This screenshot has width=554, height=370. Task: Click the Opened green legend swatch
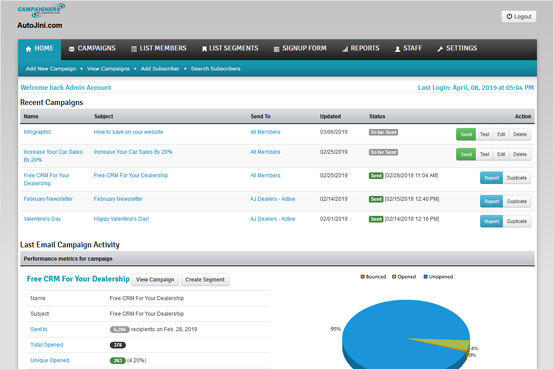click(x=394, y=277)
